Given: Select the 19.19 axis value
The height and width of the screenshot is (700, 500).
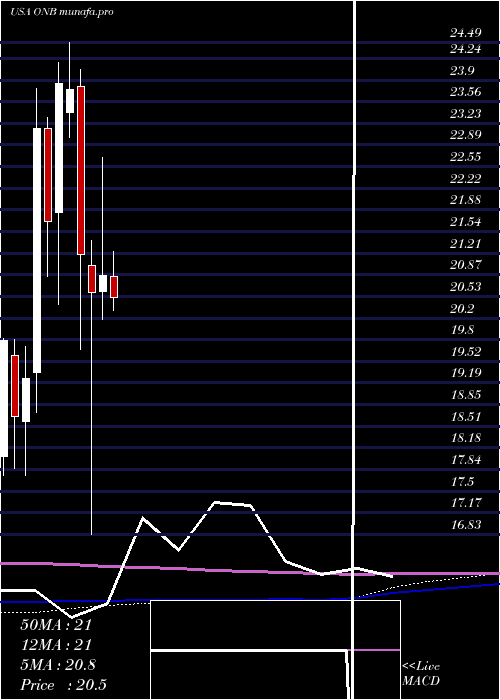Looking at the screenshot, I should pyautogui.click(x=465, y=373).
